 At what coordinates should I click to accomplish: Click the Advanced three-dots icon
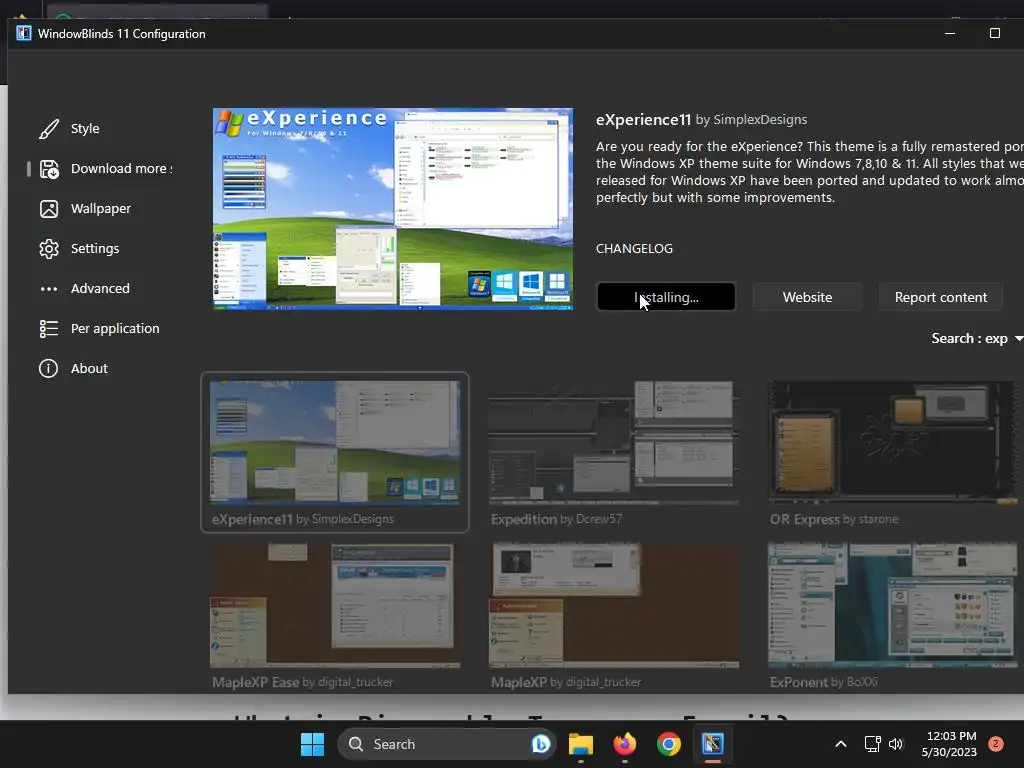pos(49,289)
